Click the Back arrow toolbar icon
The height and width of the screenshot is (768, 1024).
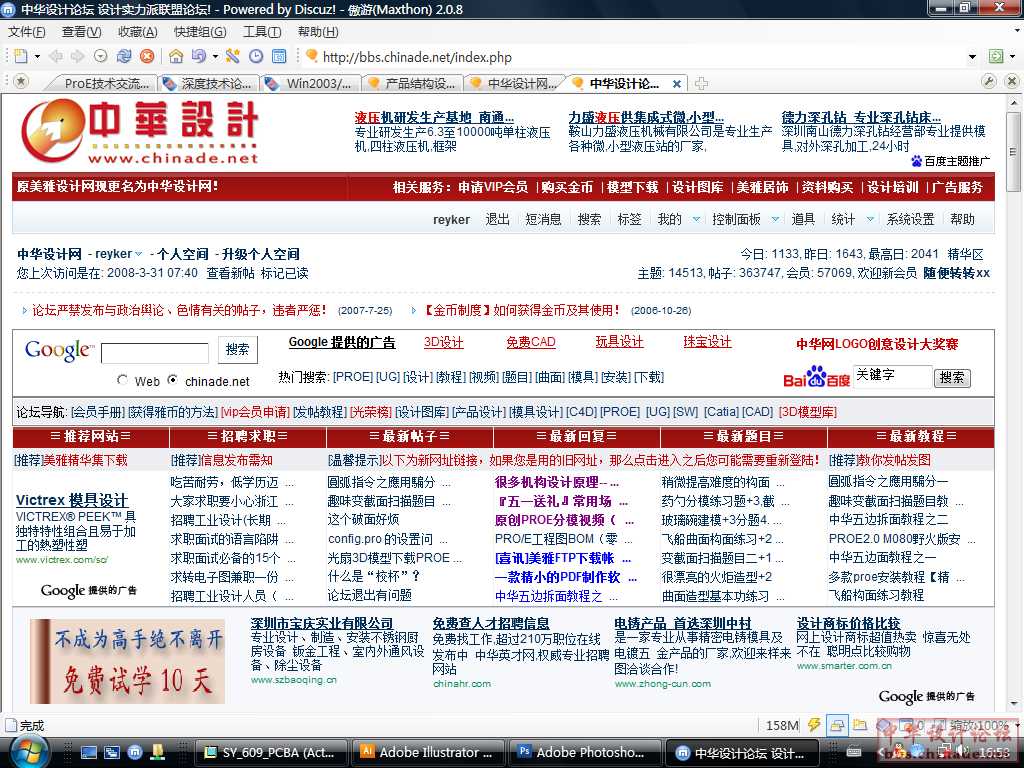tap(56, 56)
